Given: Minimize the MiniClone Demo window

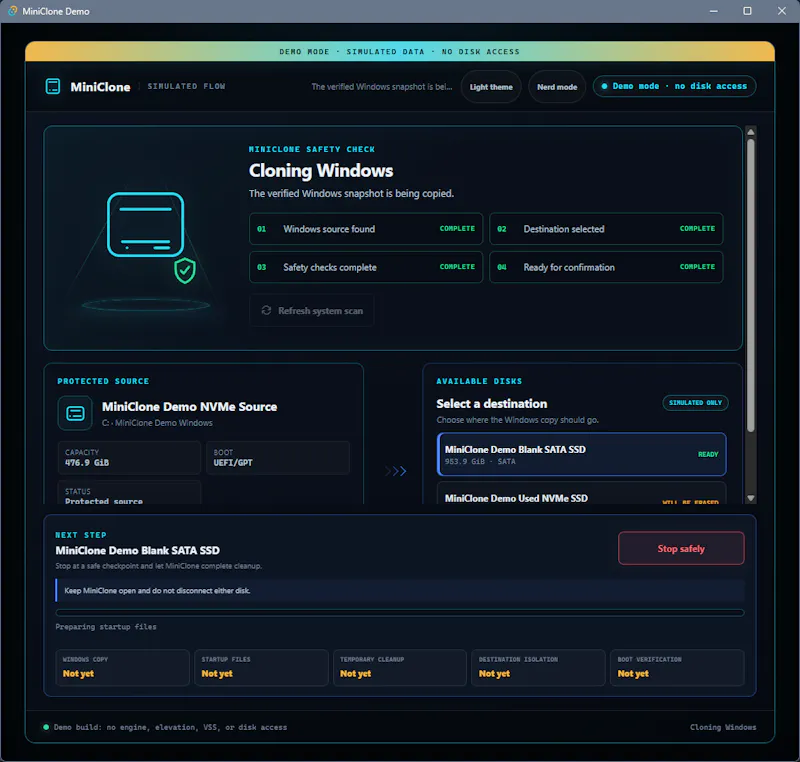Looking at the screenshot, I should (713, 11).
